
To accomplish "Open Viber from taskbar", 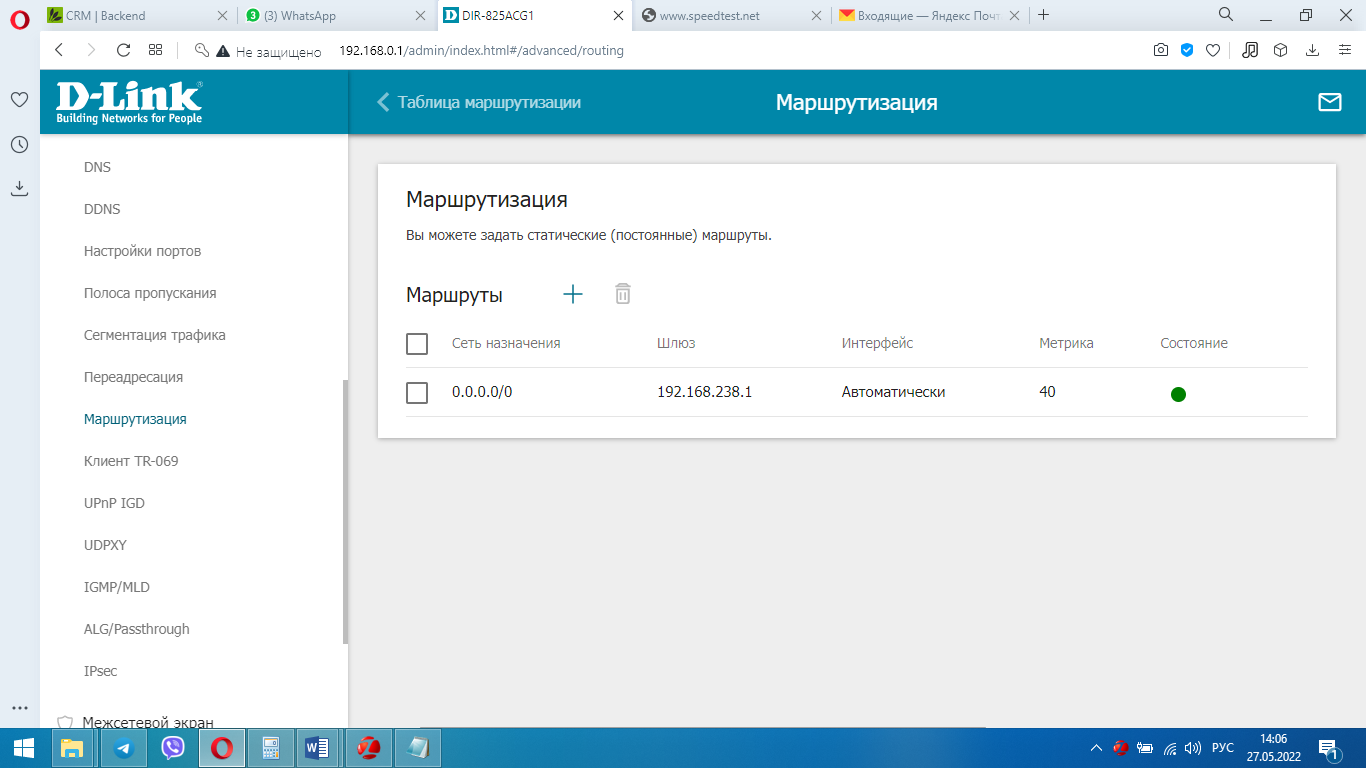I will [173, 747].
